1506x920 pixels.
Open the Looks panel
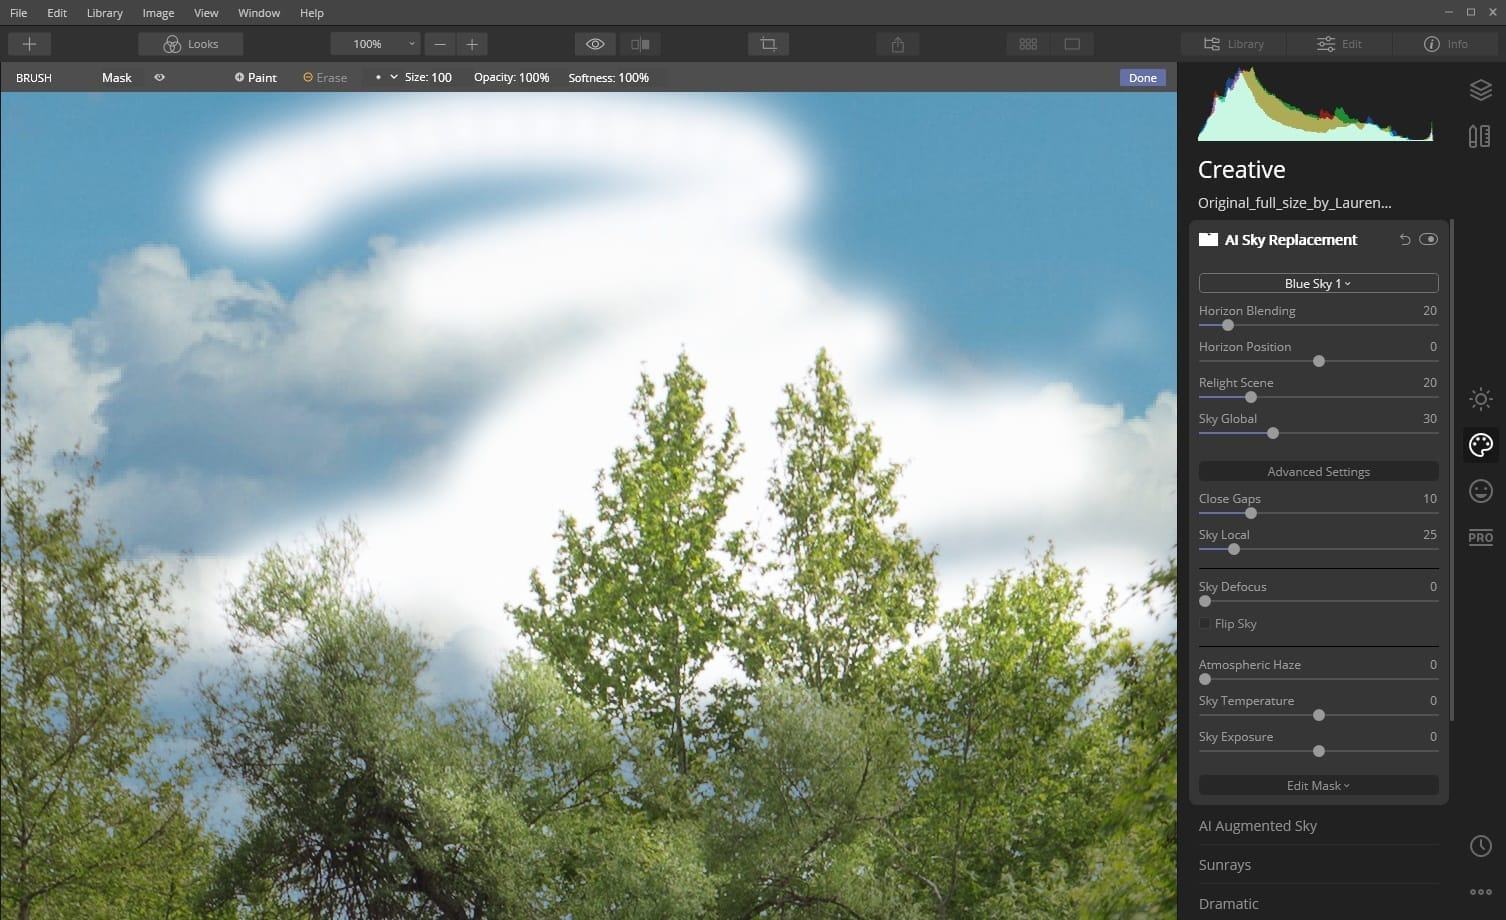coord(190,43)
